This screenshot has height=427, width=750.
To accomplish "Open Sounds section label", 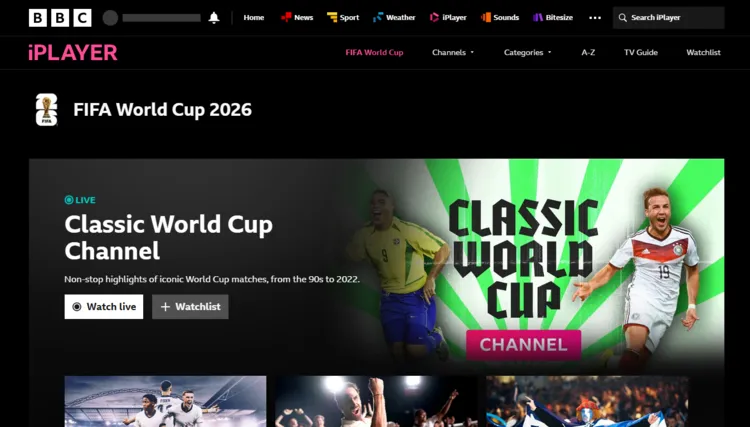I will coord(506,18).
